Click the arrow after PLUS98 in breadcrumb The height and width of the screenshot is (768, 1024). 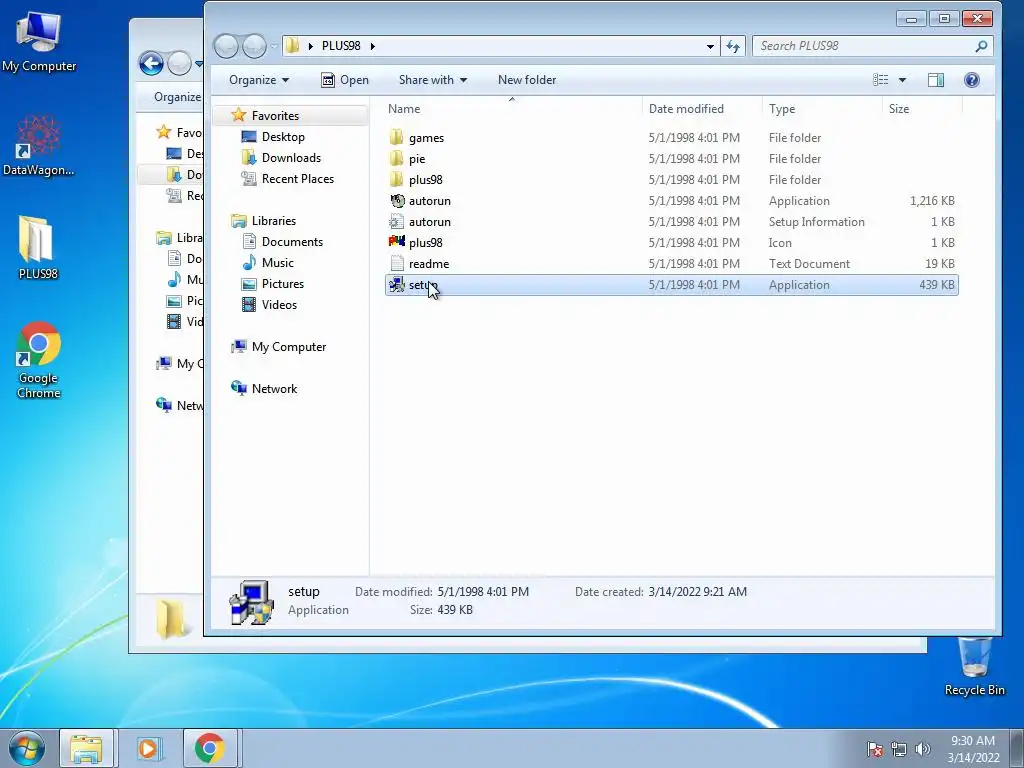coord(373,46)
